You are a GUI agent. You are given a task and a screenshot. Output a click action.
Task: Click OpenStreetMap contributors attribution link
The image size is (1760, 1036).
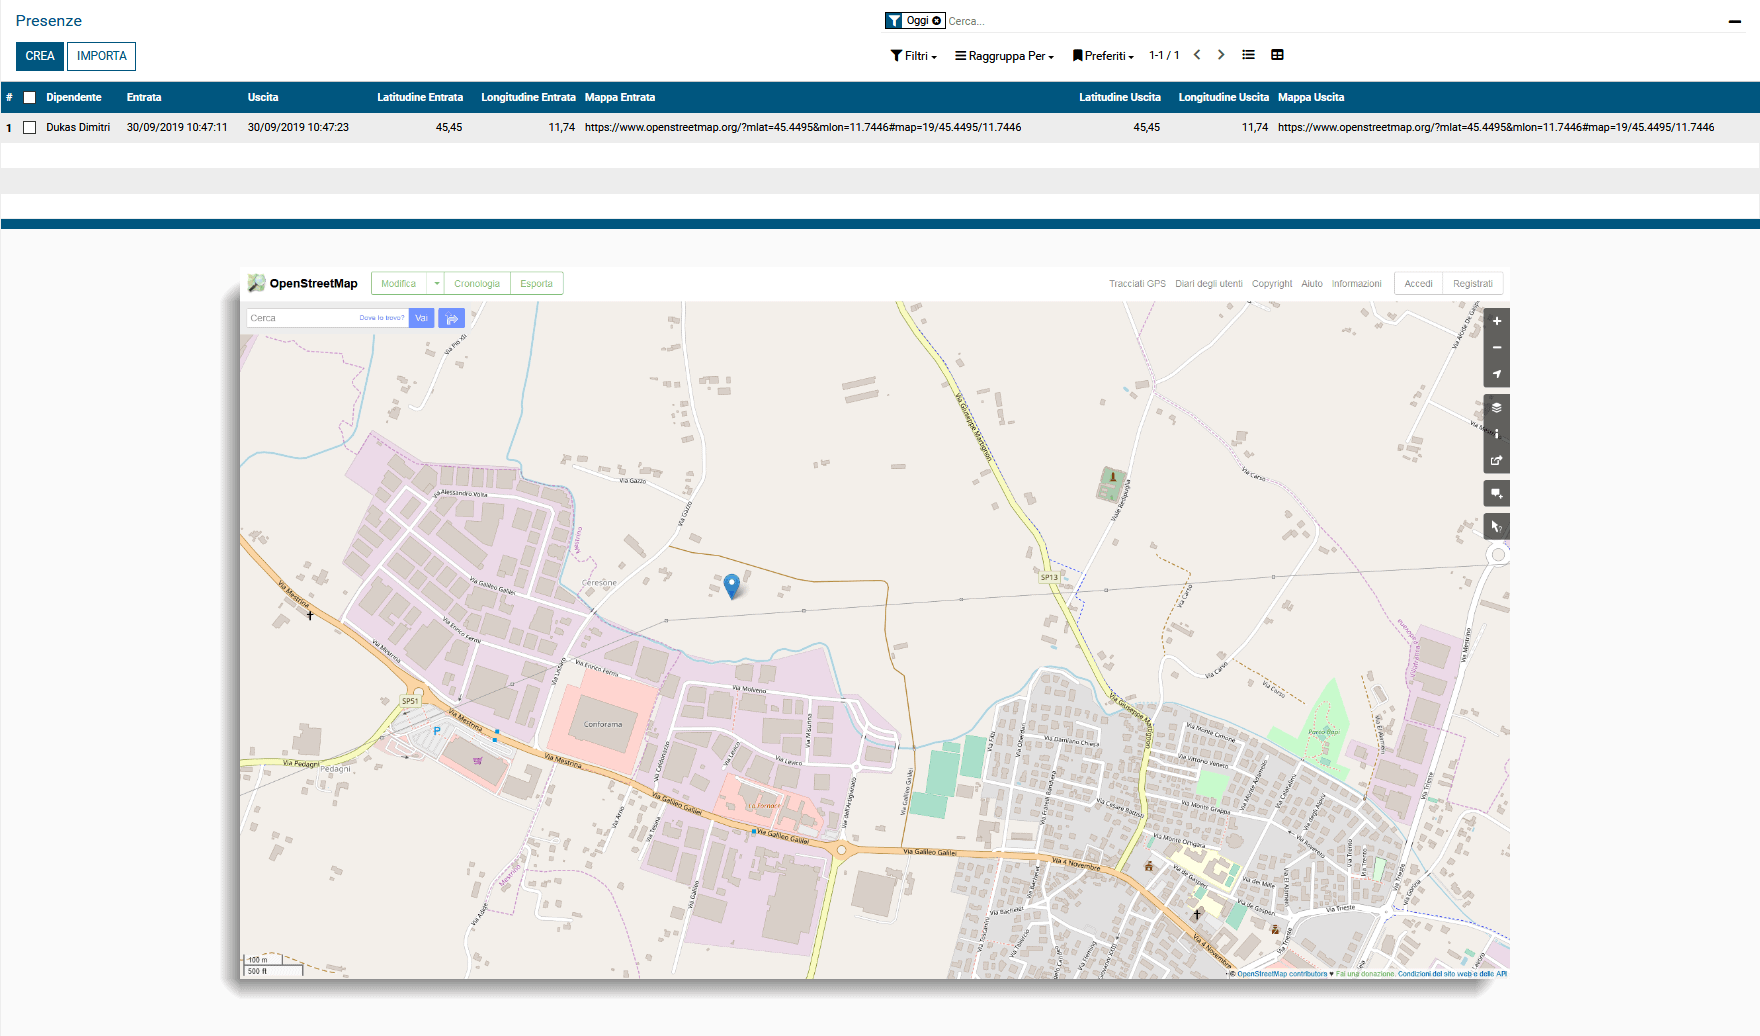(1282, 974)
